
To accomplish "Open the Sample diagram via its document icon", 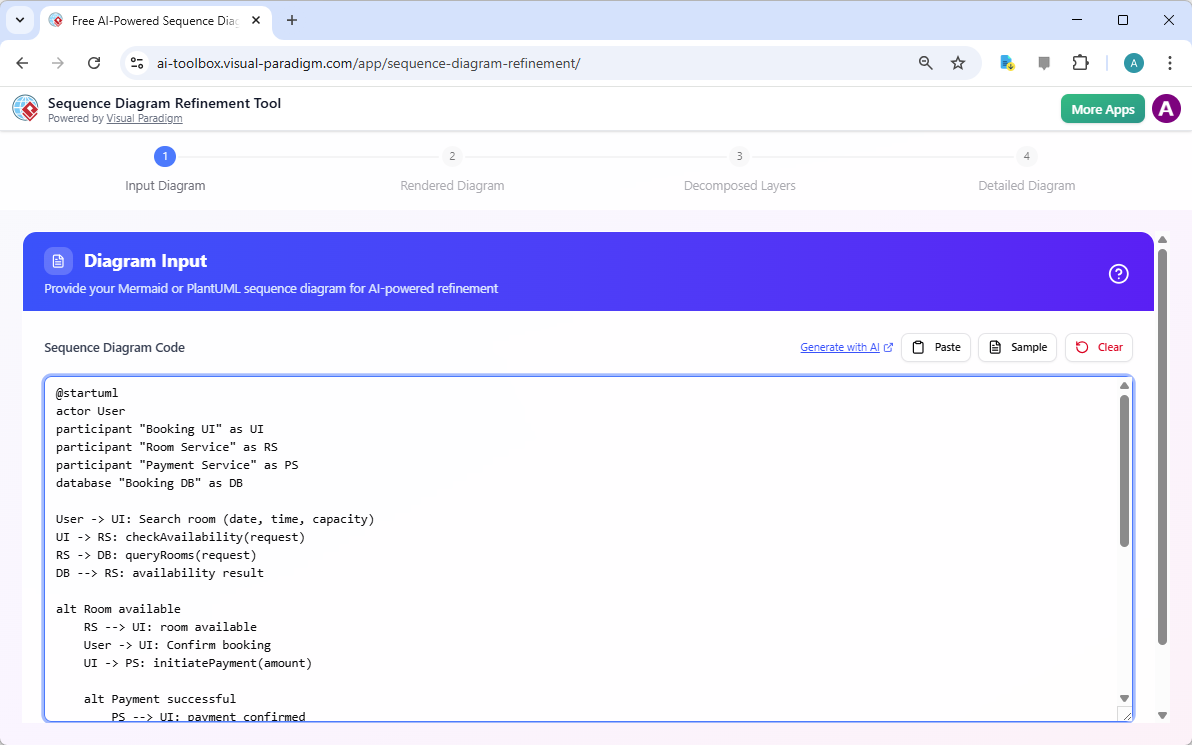I will pos(996,347).
